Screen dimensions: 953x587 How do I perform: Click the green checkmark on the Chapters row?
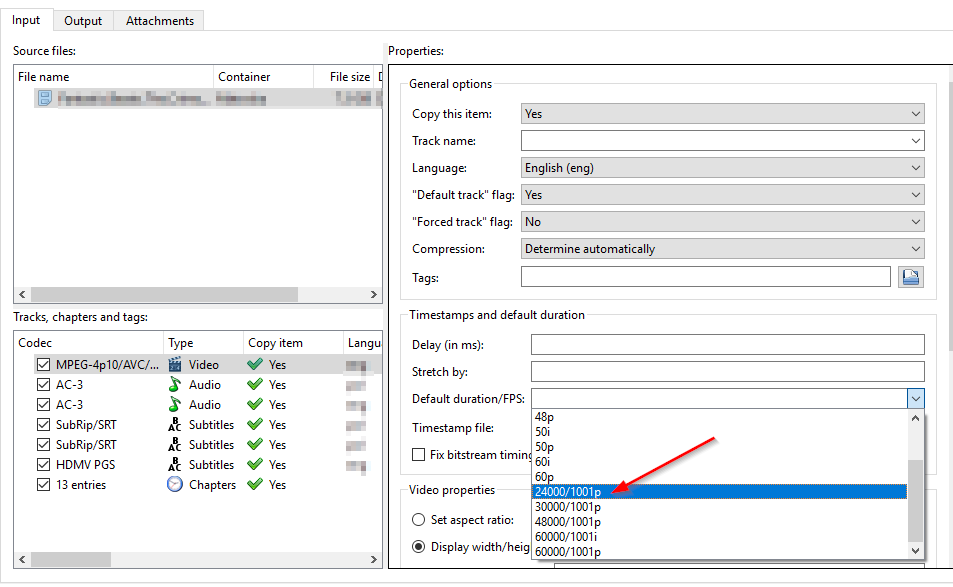pyautogui.click(x=253, y=484)
